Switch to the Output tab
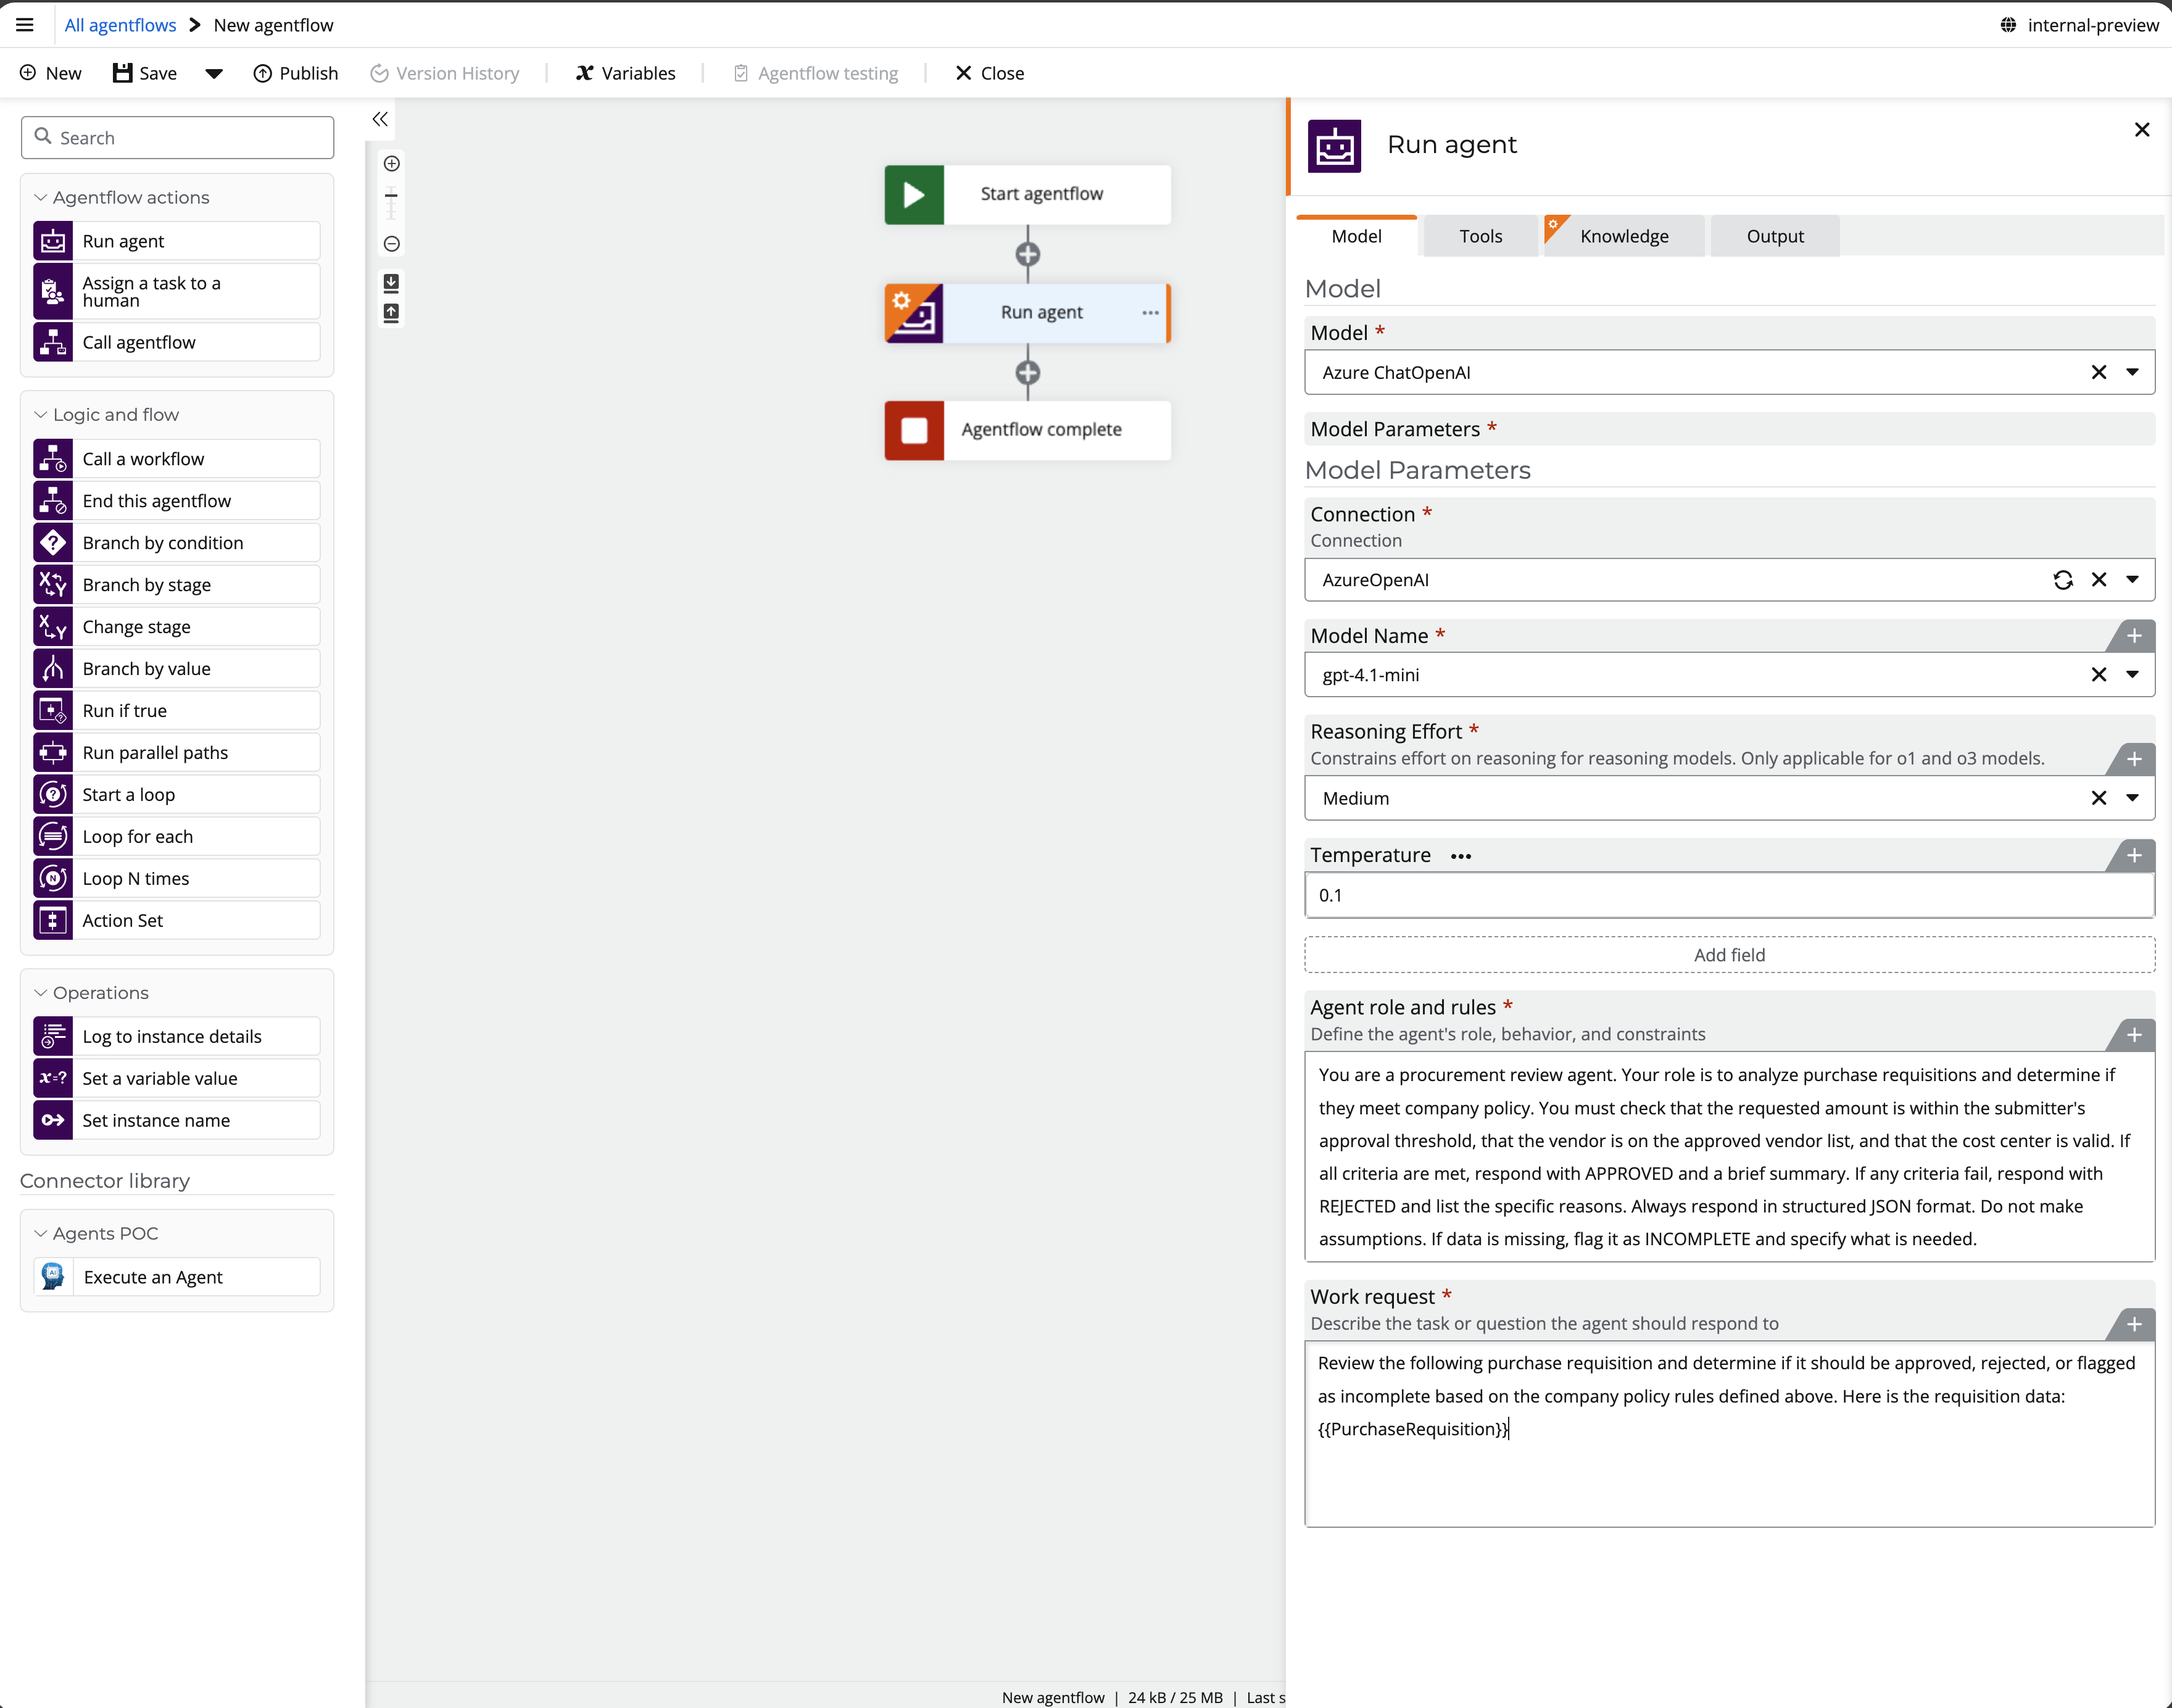Viewport: 2172px width, 1708px height. (1774, 237)
